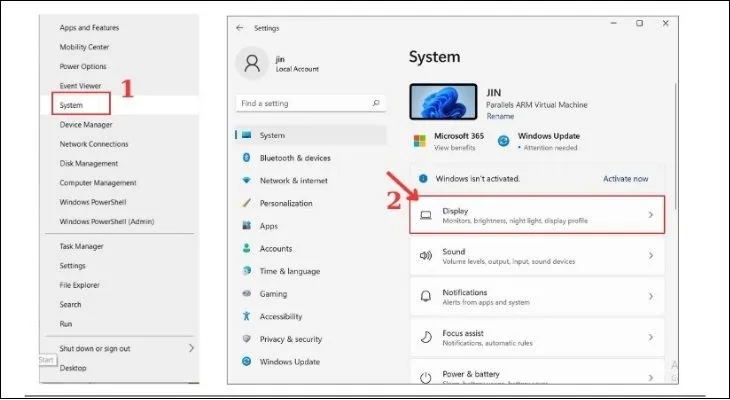
Task: Choose Desktop in the context menu
Action: pos(73,367)
